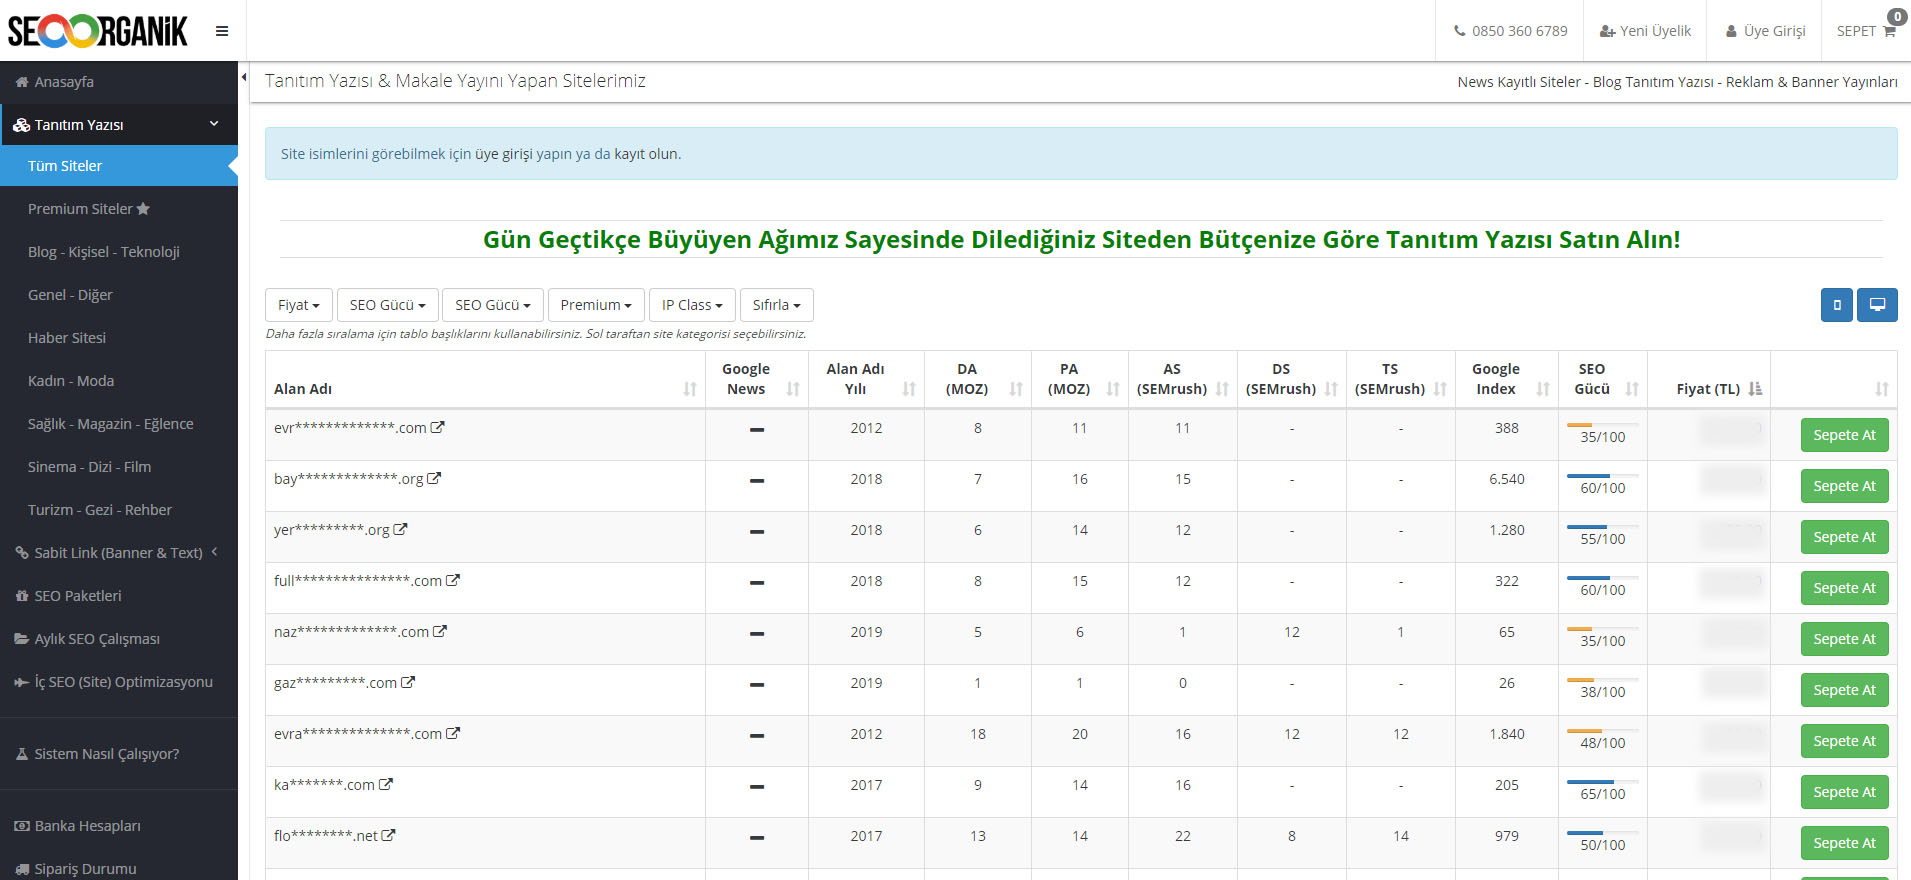Open external link icon for gaz*********.com

[408, 682]
